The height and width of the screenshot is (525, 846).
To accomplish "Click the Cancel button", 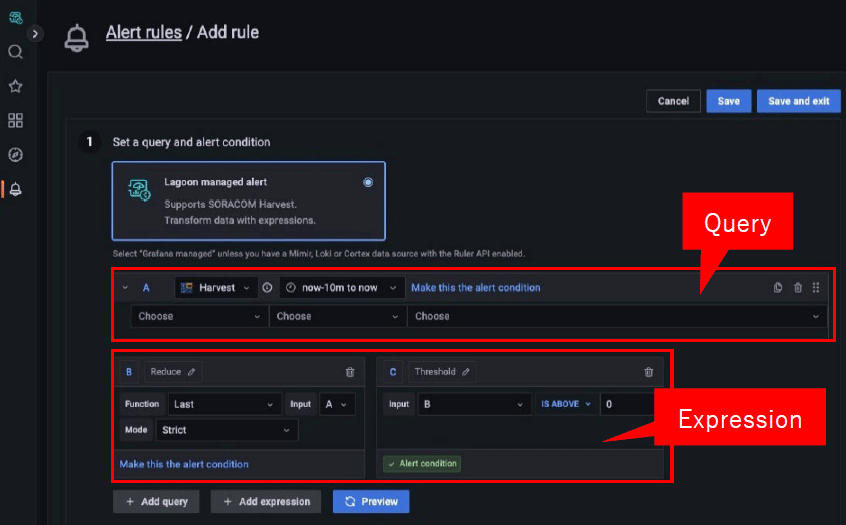I will point(673,101).
